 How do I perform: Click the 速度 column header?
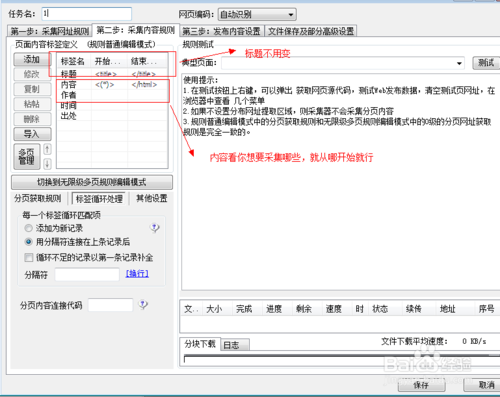336,309
